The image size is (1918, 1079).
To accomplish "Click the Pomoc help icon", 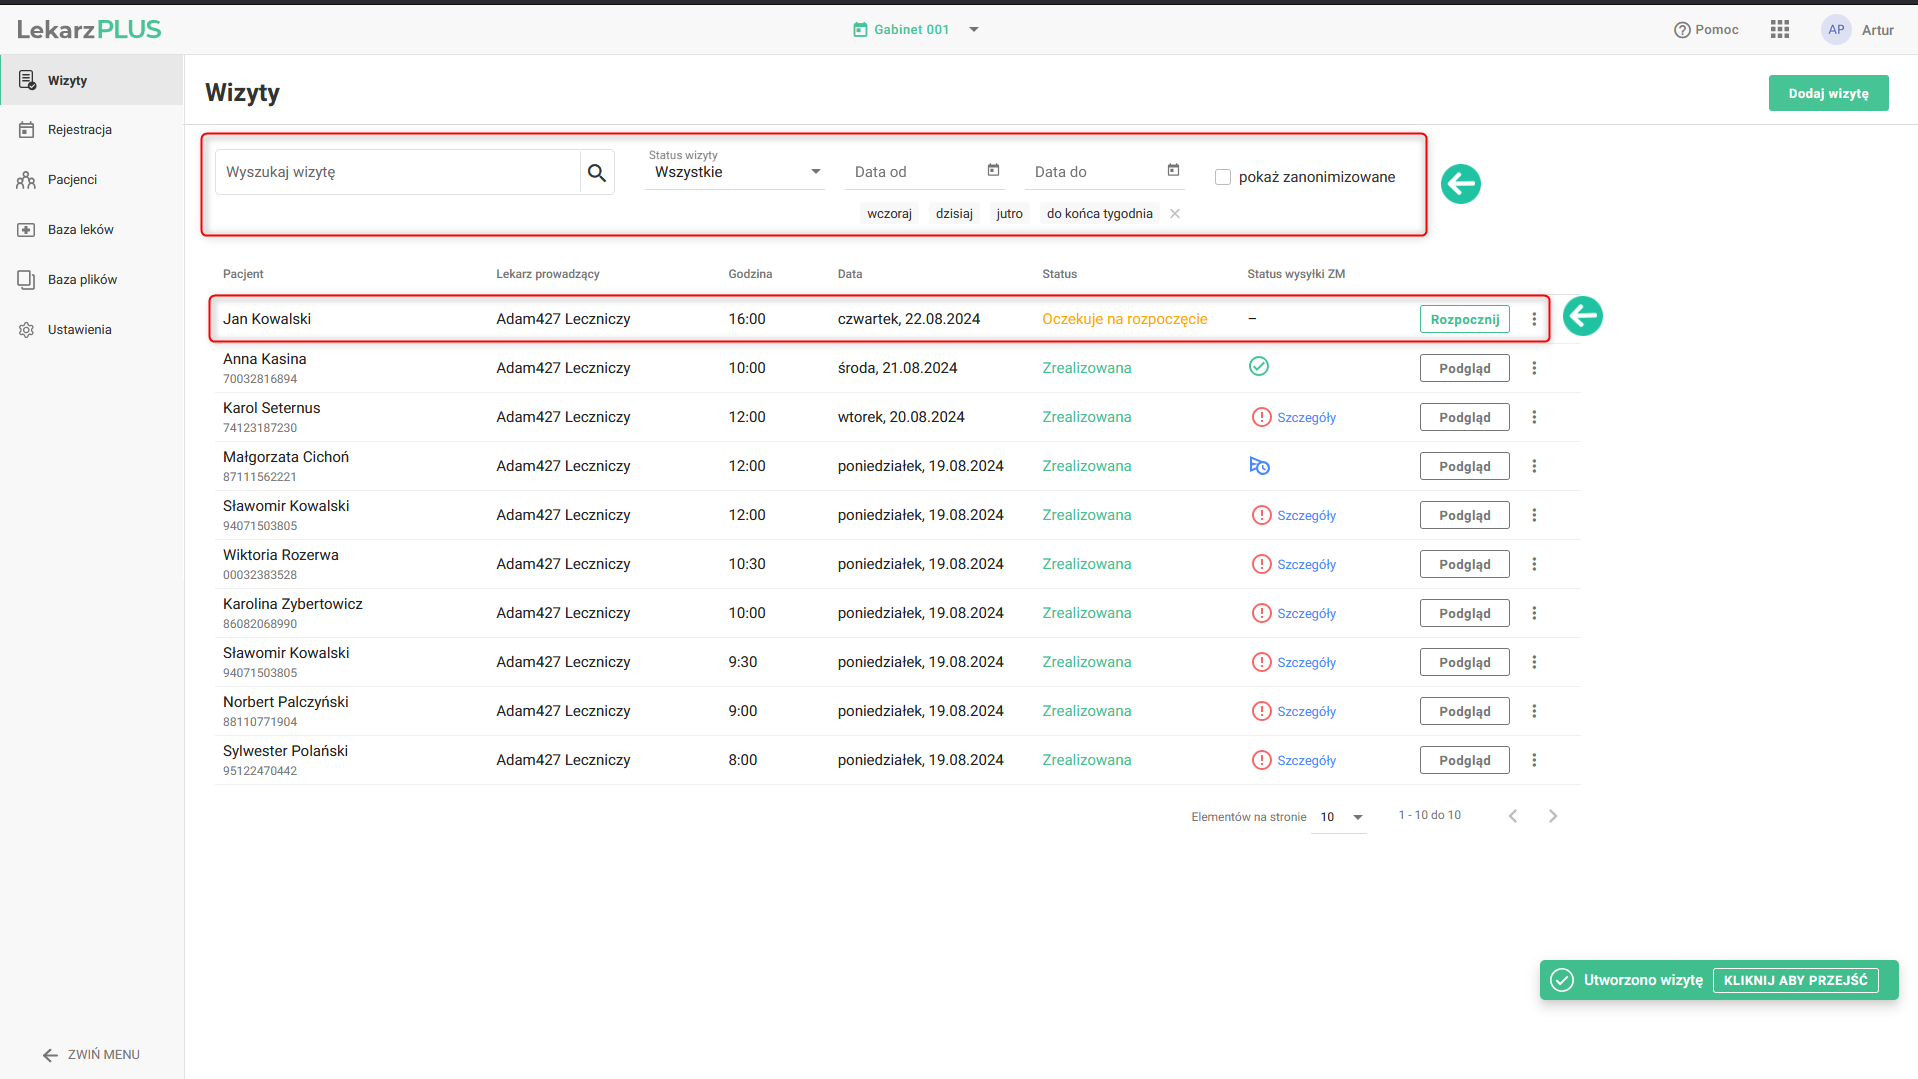I will (1682, 30).
